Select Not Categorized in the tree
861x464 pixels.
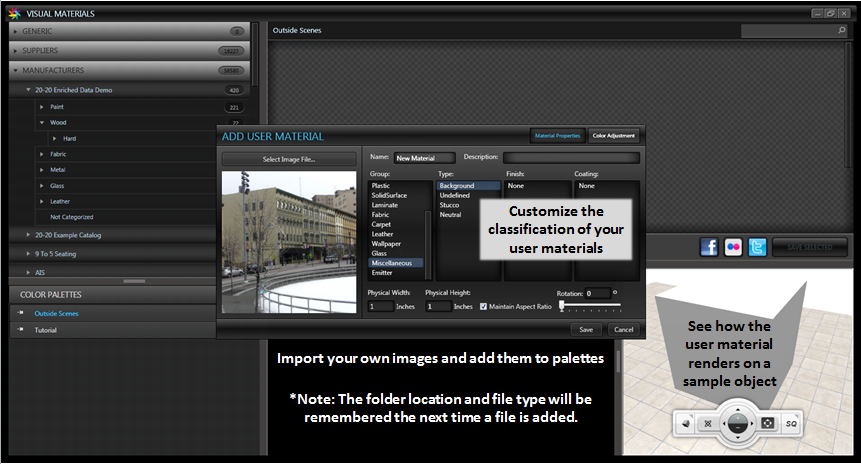click(x=71, y=217)
